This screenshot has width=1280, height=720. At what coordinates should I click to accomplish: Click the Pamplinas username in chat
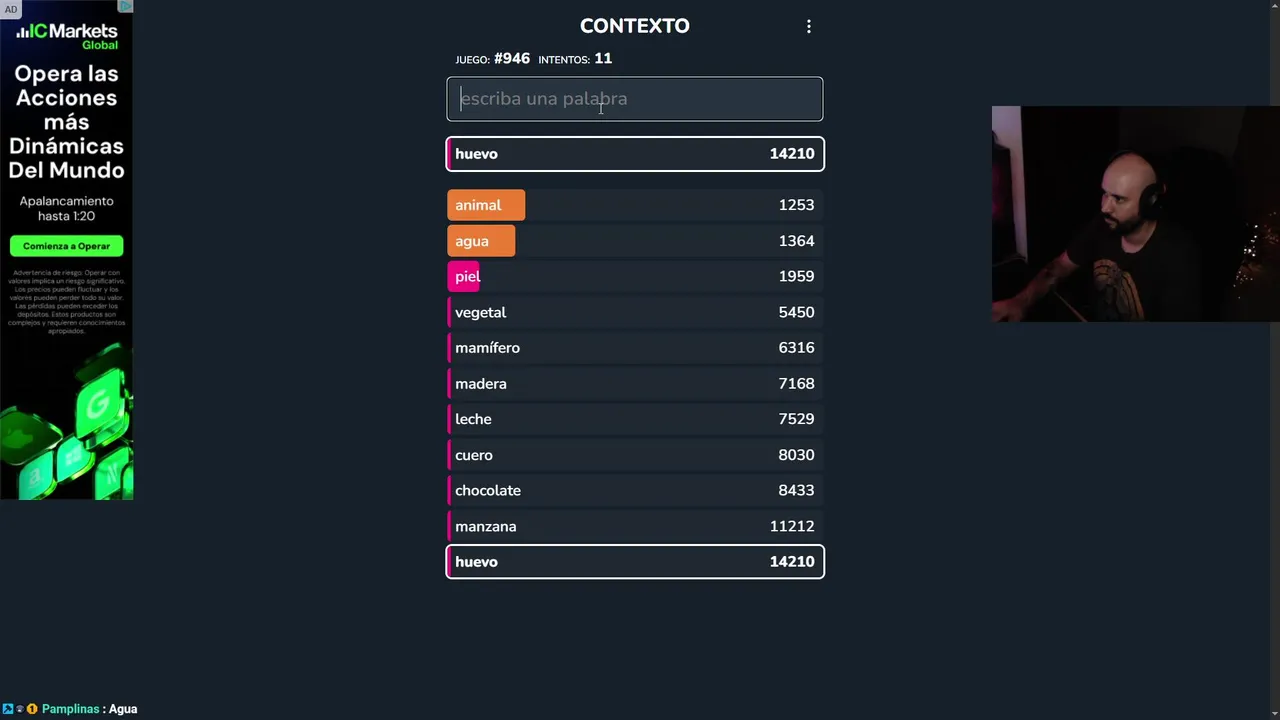(x=70, y=709)
